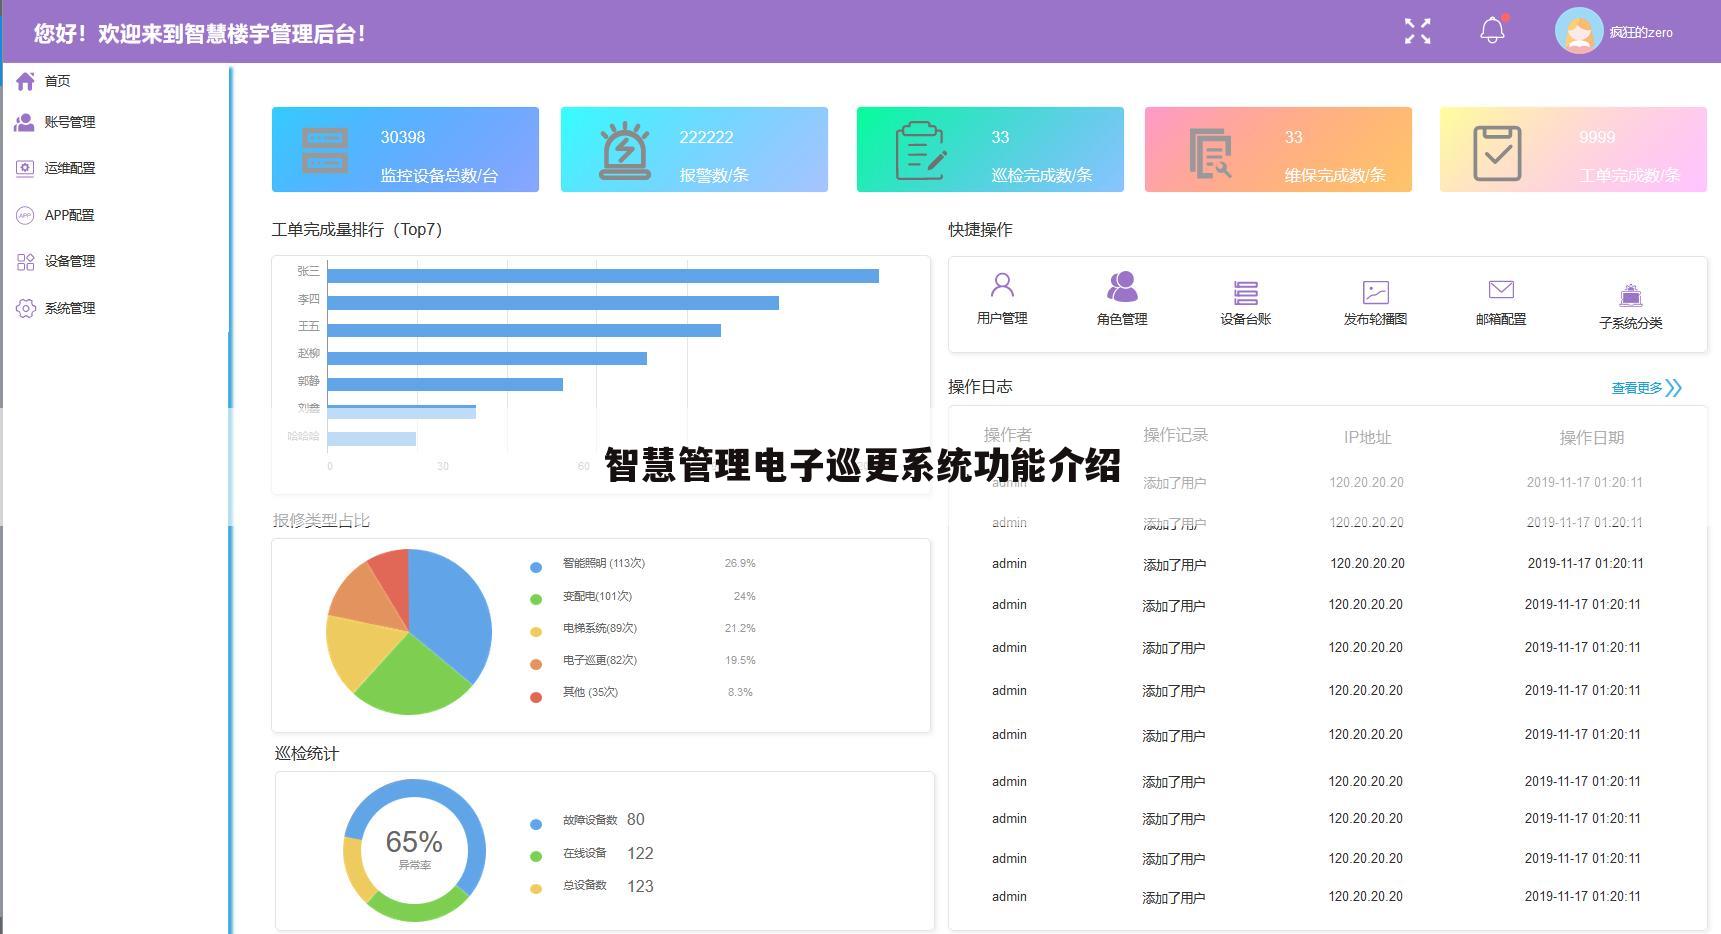Click the document search icon on 维保完成数 card
Viewport: 1721px width, 934px height.
(x=1210, y=153)
